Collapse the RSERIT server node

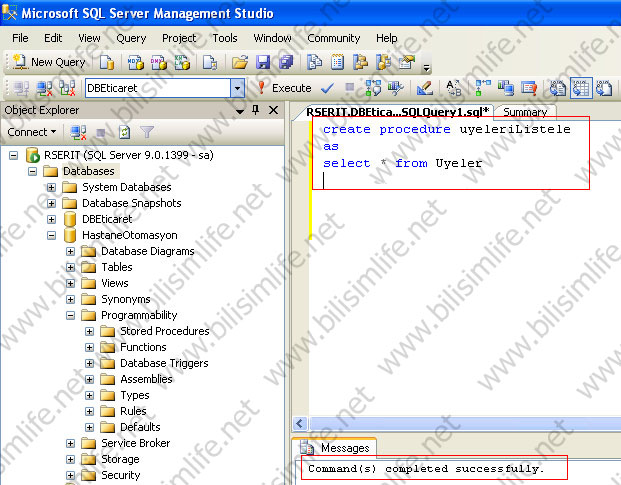point(13,155)
